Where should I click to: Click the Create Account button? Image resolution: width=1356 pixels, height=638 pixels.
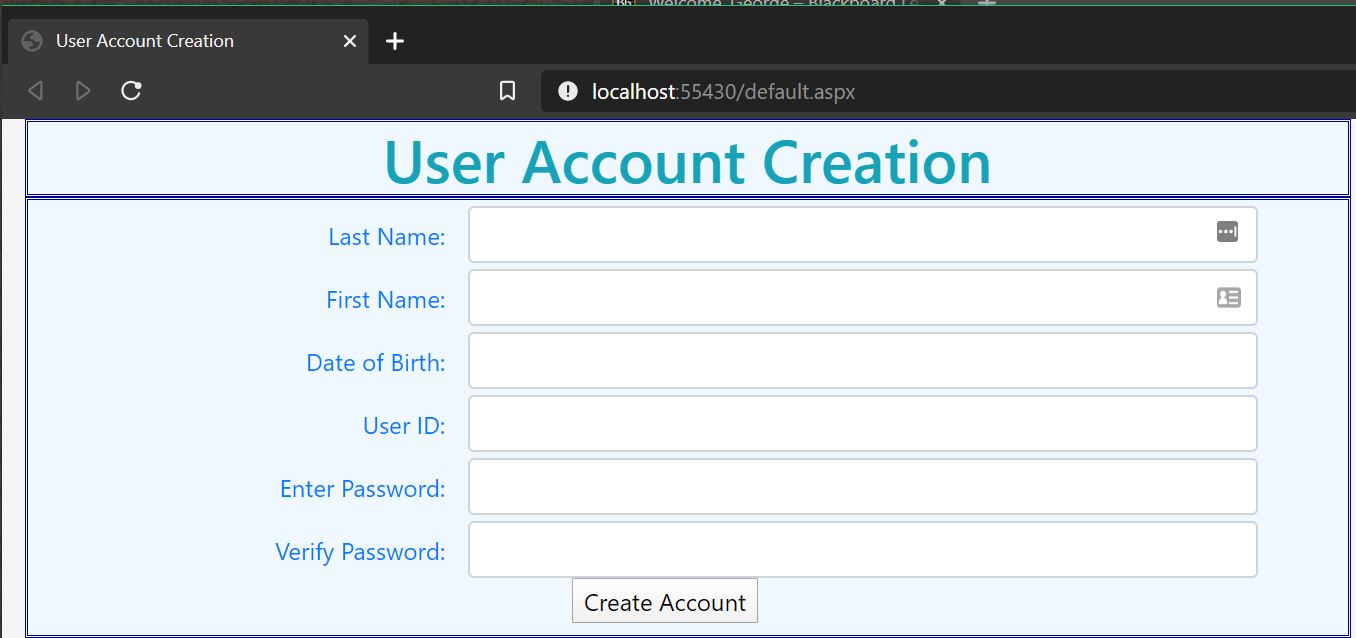pos(664,601)
